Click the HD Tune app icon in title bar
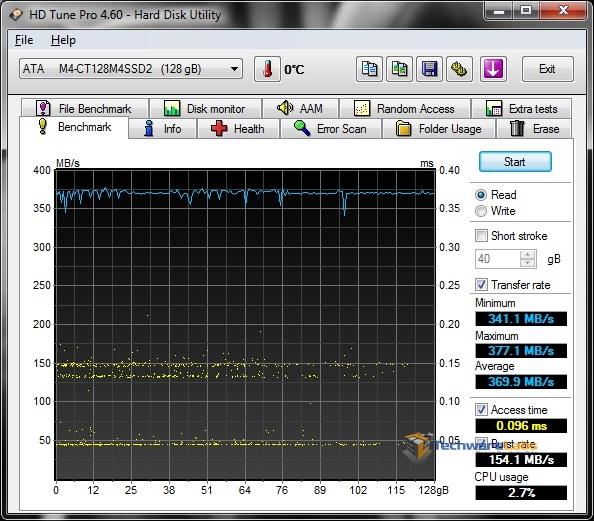This screenshot has height=521, width=594. tap(16, 15)
